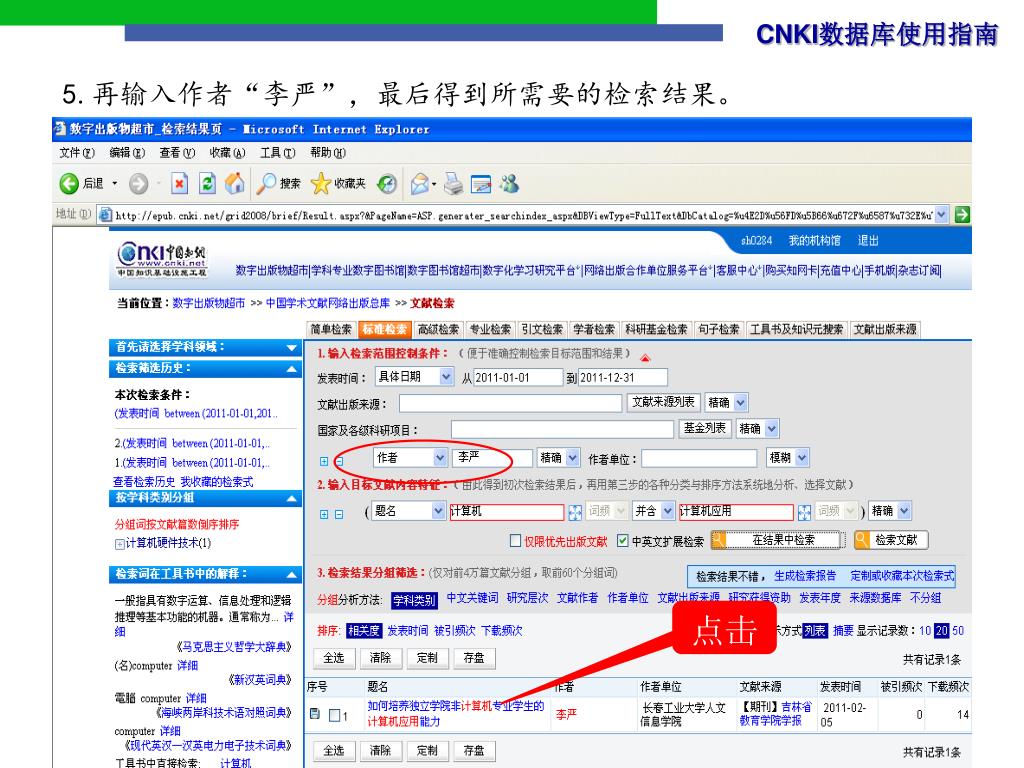Viewport: 1024px width, 768px height.
Task: Click the 检索文献 button
Action: [891, 540]
